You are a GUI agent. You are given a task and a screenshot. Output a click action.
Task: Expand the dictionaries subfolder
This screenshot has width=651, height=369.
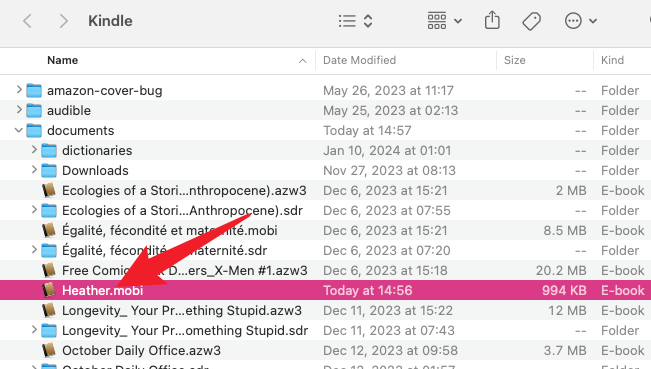point(34,149)
